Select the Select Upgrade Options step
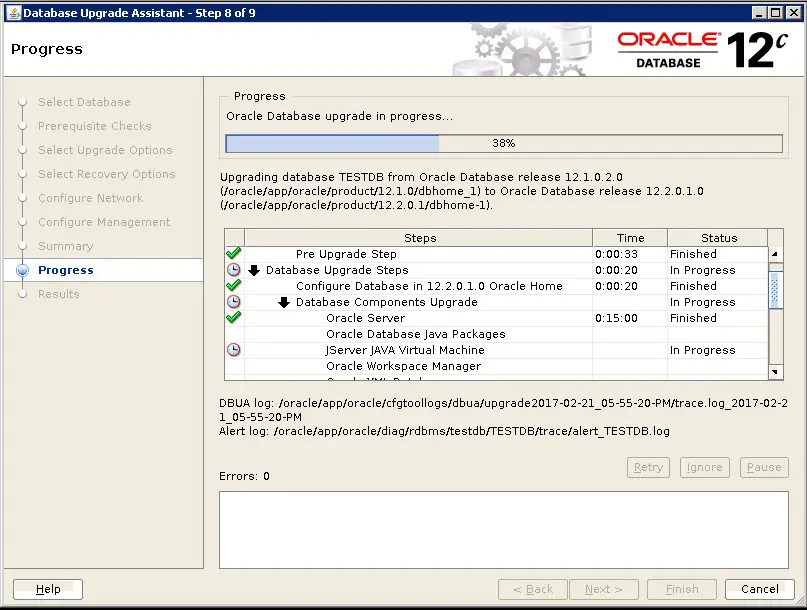807x610 pixels. tap(105, 150)
